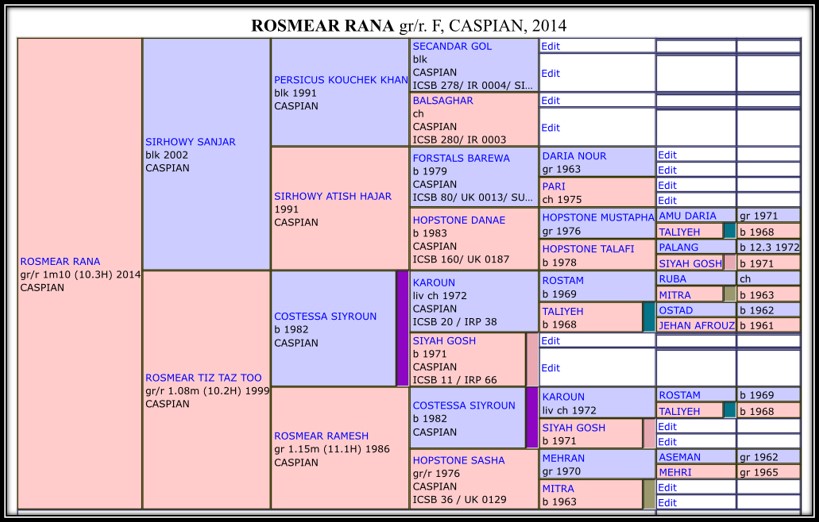
Task: Open the ROSMEAR RAMESH entry
Action: coord(321,436)
